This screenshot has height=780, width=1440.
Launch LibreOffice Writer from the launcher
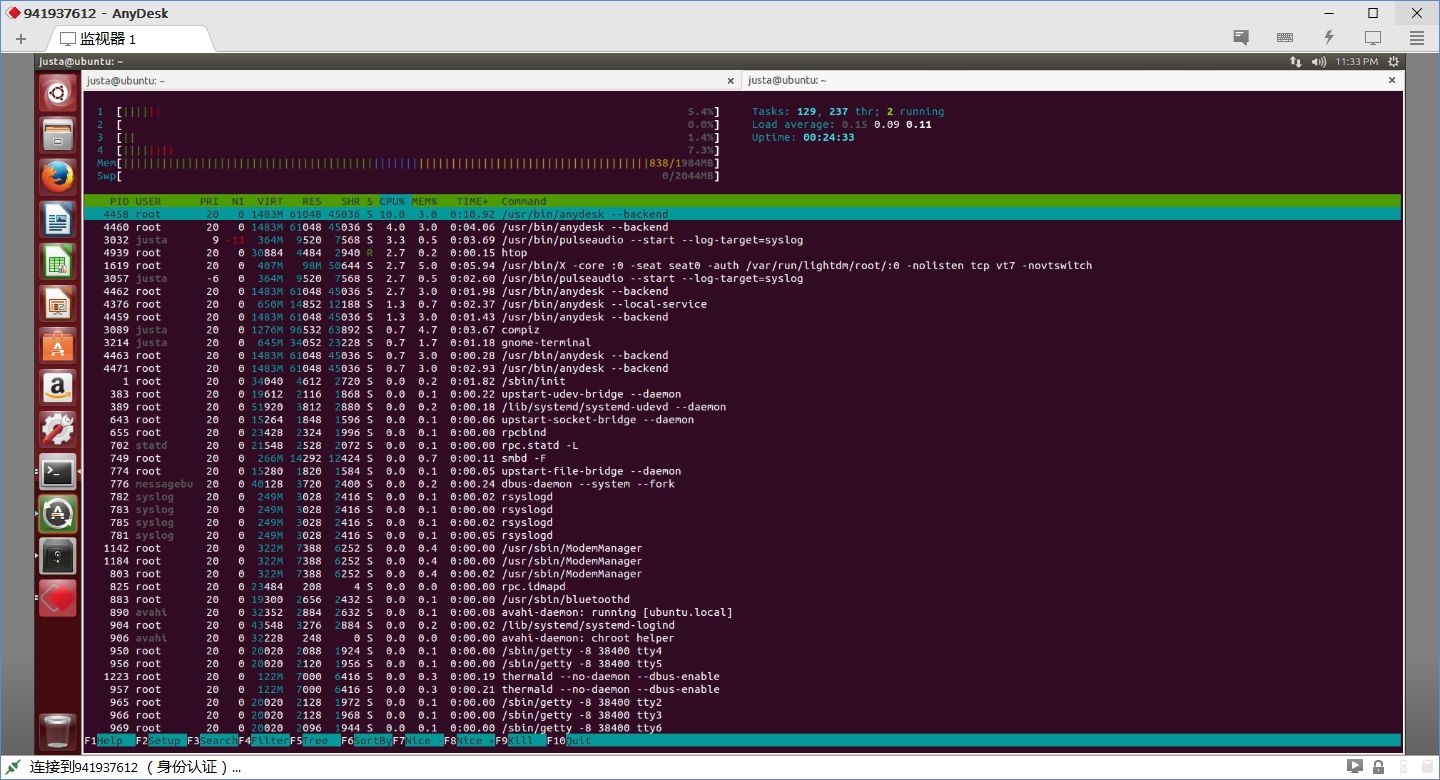[58, 219]
